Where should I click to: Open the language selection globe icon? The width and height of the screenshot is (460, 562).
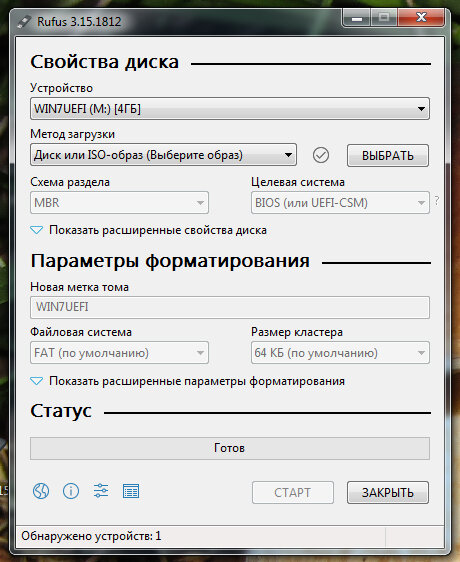[x=41, y=491]
